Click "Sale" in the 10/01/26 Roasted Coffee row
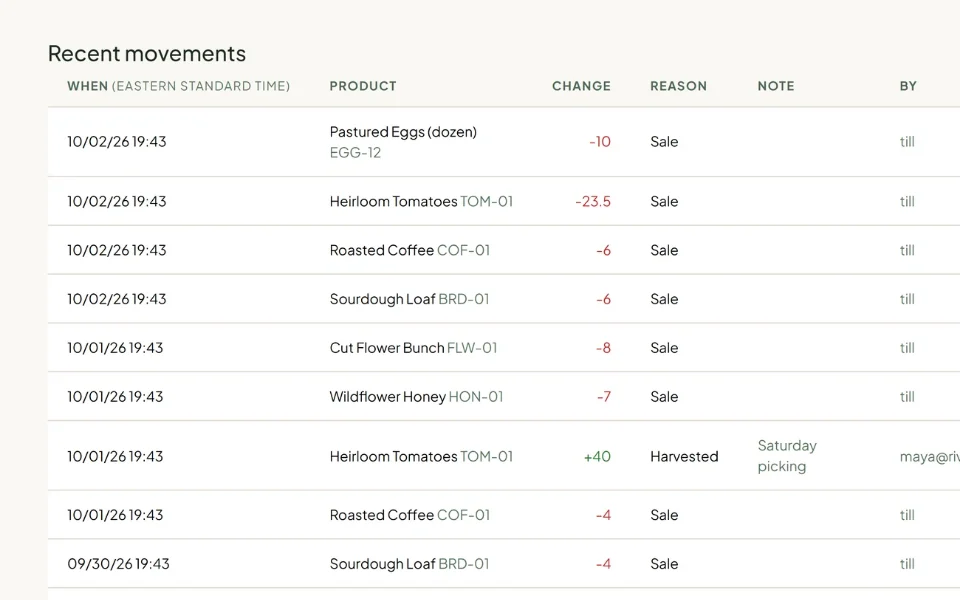 [664, 516]
